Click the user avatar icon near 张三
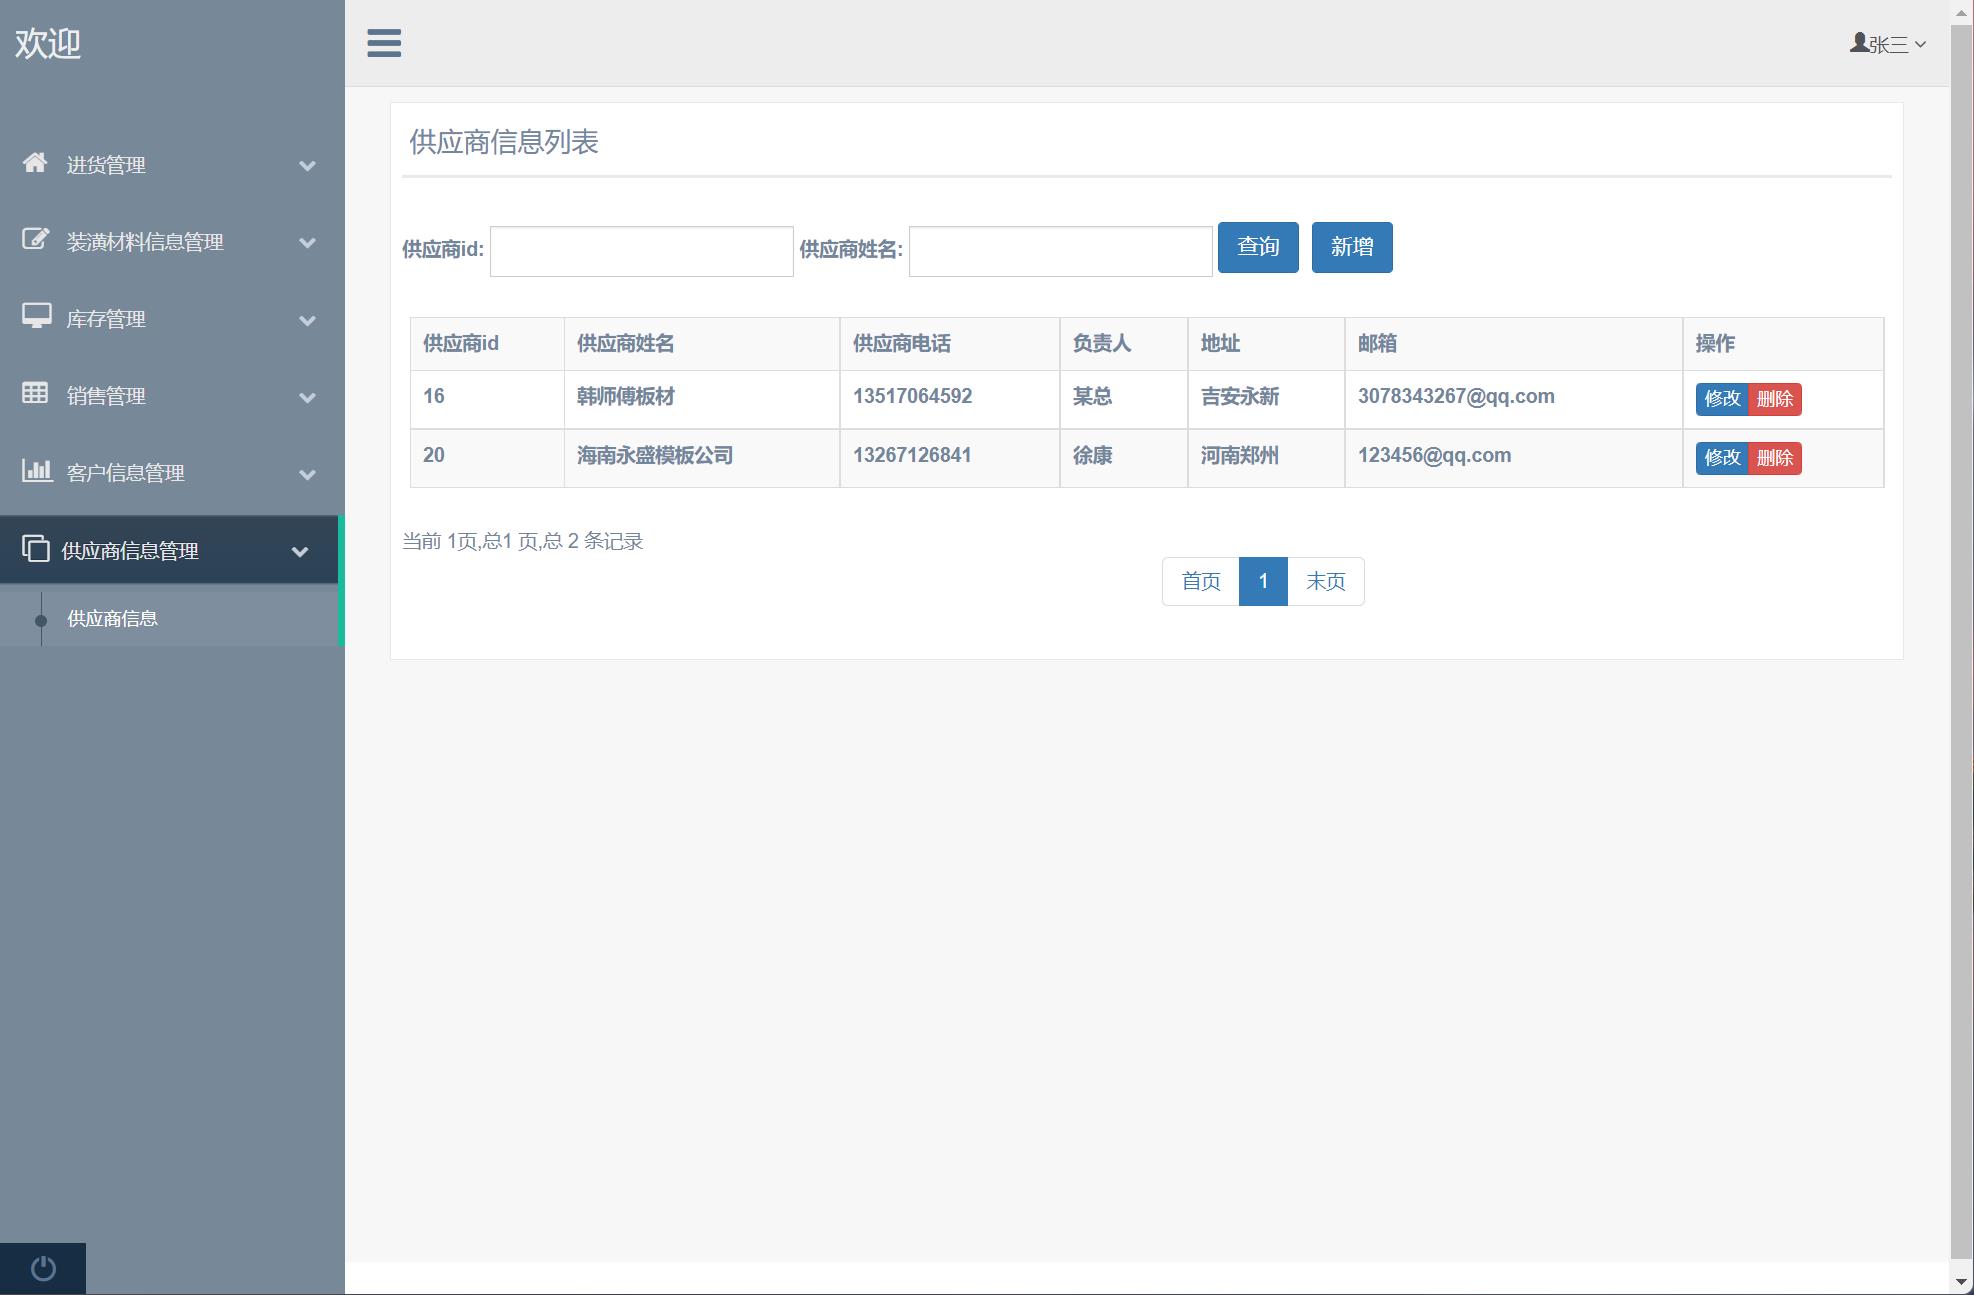The image size is (1974, 1295). pyautogui.click(x=1858, y=42)
